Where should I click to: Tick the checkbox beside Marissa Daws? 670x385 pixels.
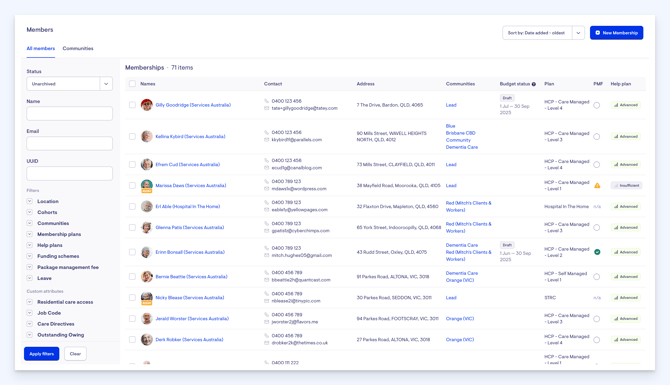[132, 185]
